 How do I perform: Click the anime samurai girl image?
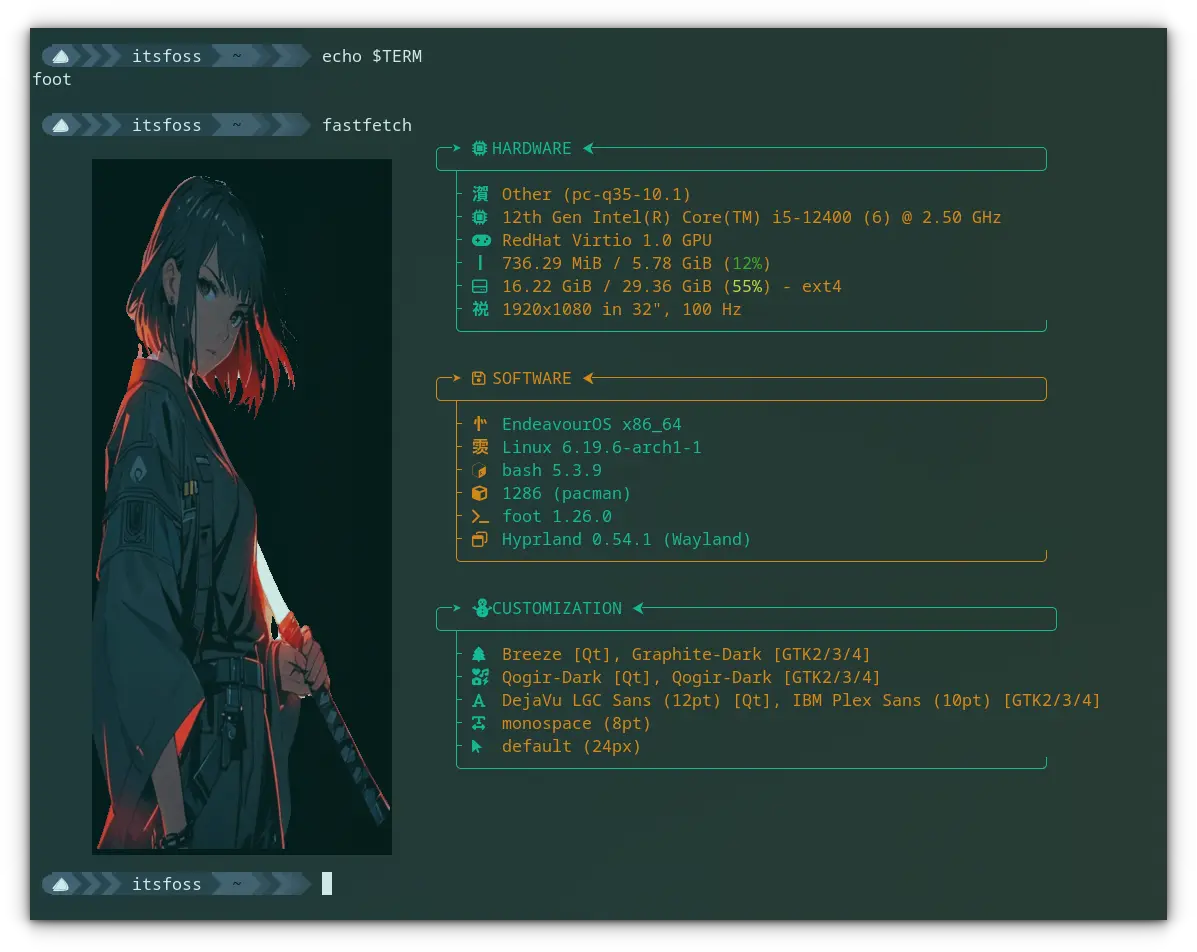pos(242,506)
